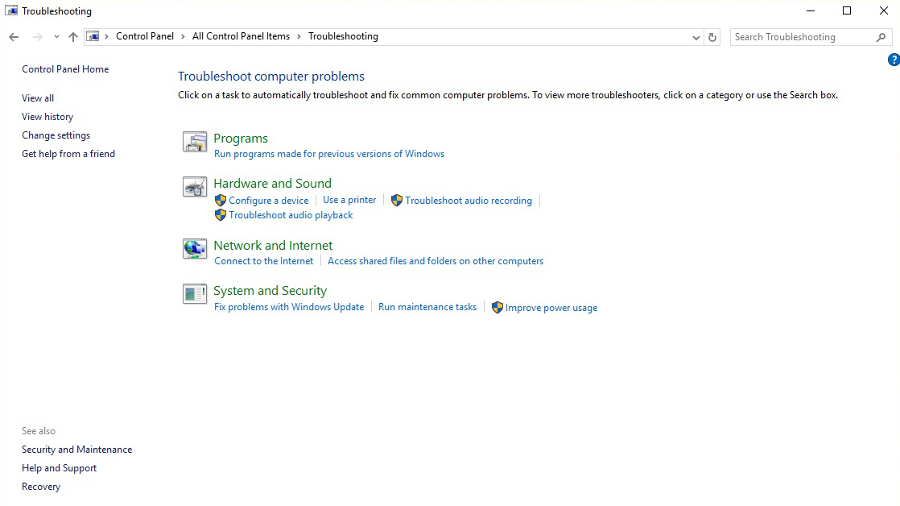This screenshot has width=900, height=506.
Task: Click the System and Security category icon
Action: point(195,294)
